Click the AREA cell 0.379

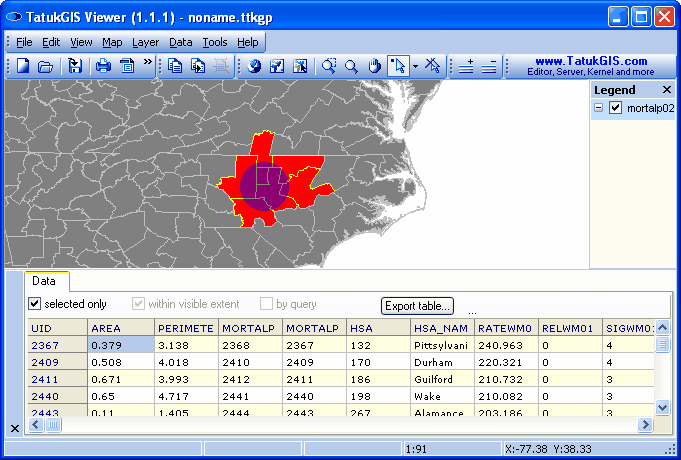click(x=121, y=345)
